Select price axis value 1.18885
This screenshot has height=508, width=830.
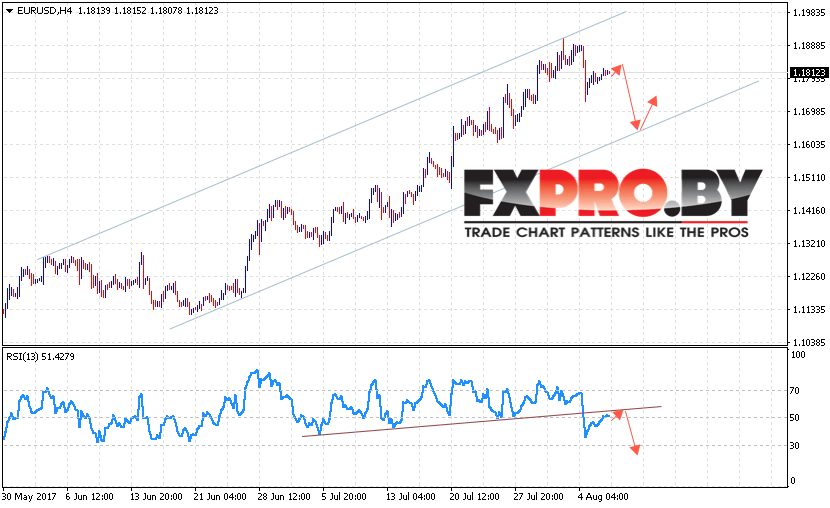point(809,46)
